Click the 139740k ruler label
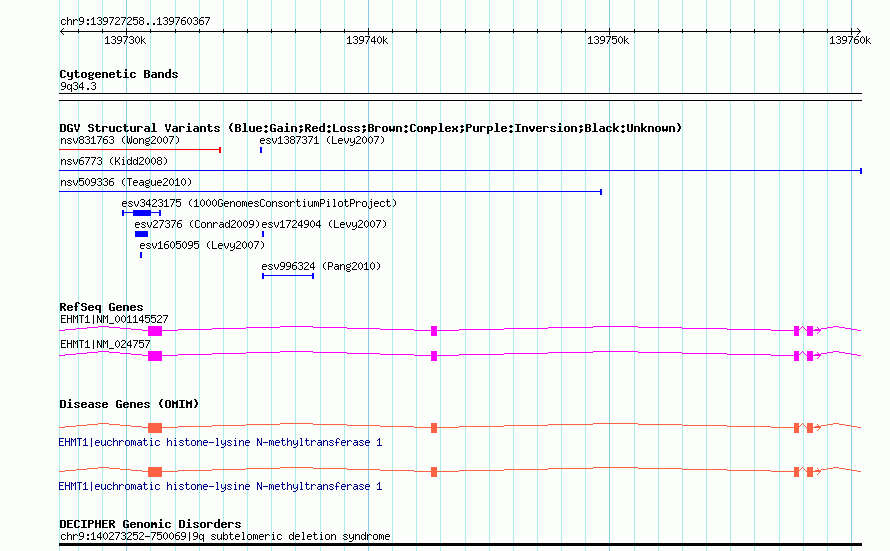 [367, 40]
